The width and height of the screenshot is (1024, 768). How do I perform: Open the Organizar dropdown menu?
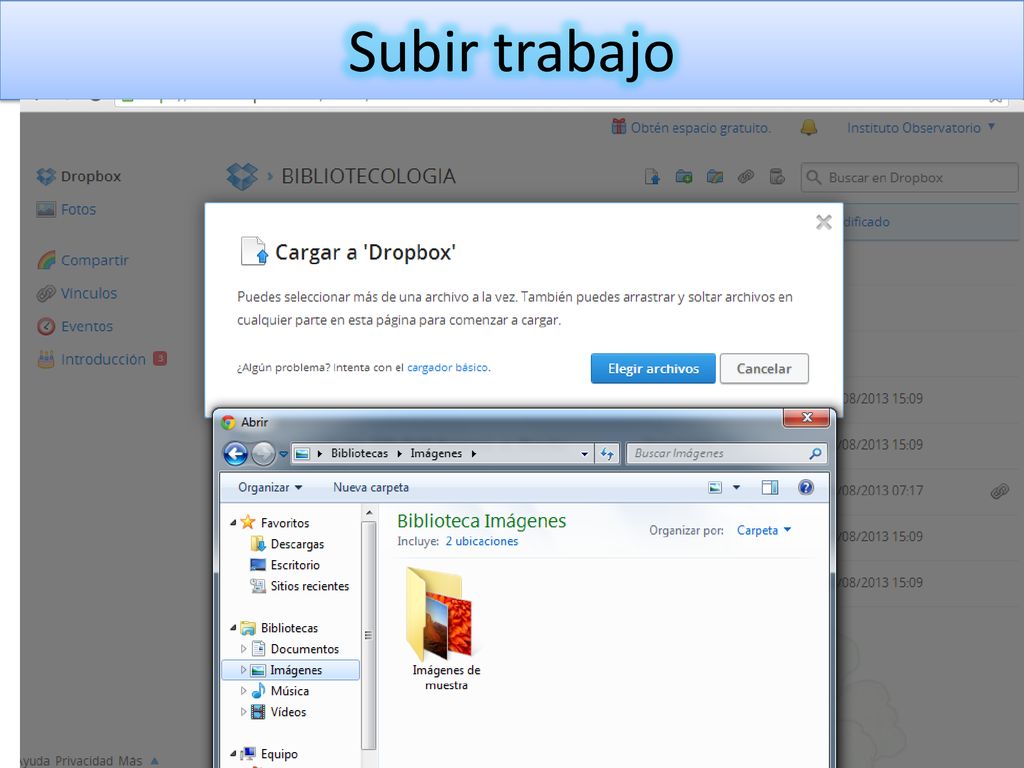270,487
